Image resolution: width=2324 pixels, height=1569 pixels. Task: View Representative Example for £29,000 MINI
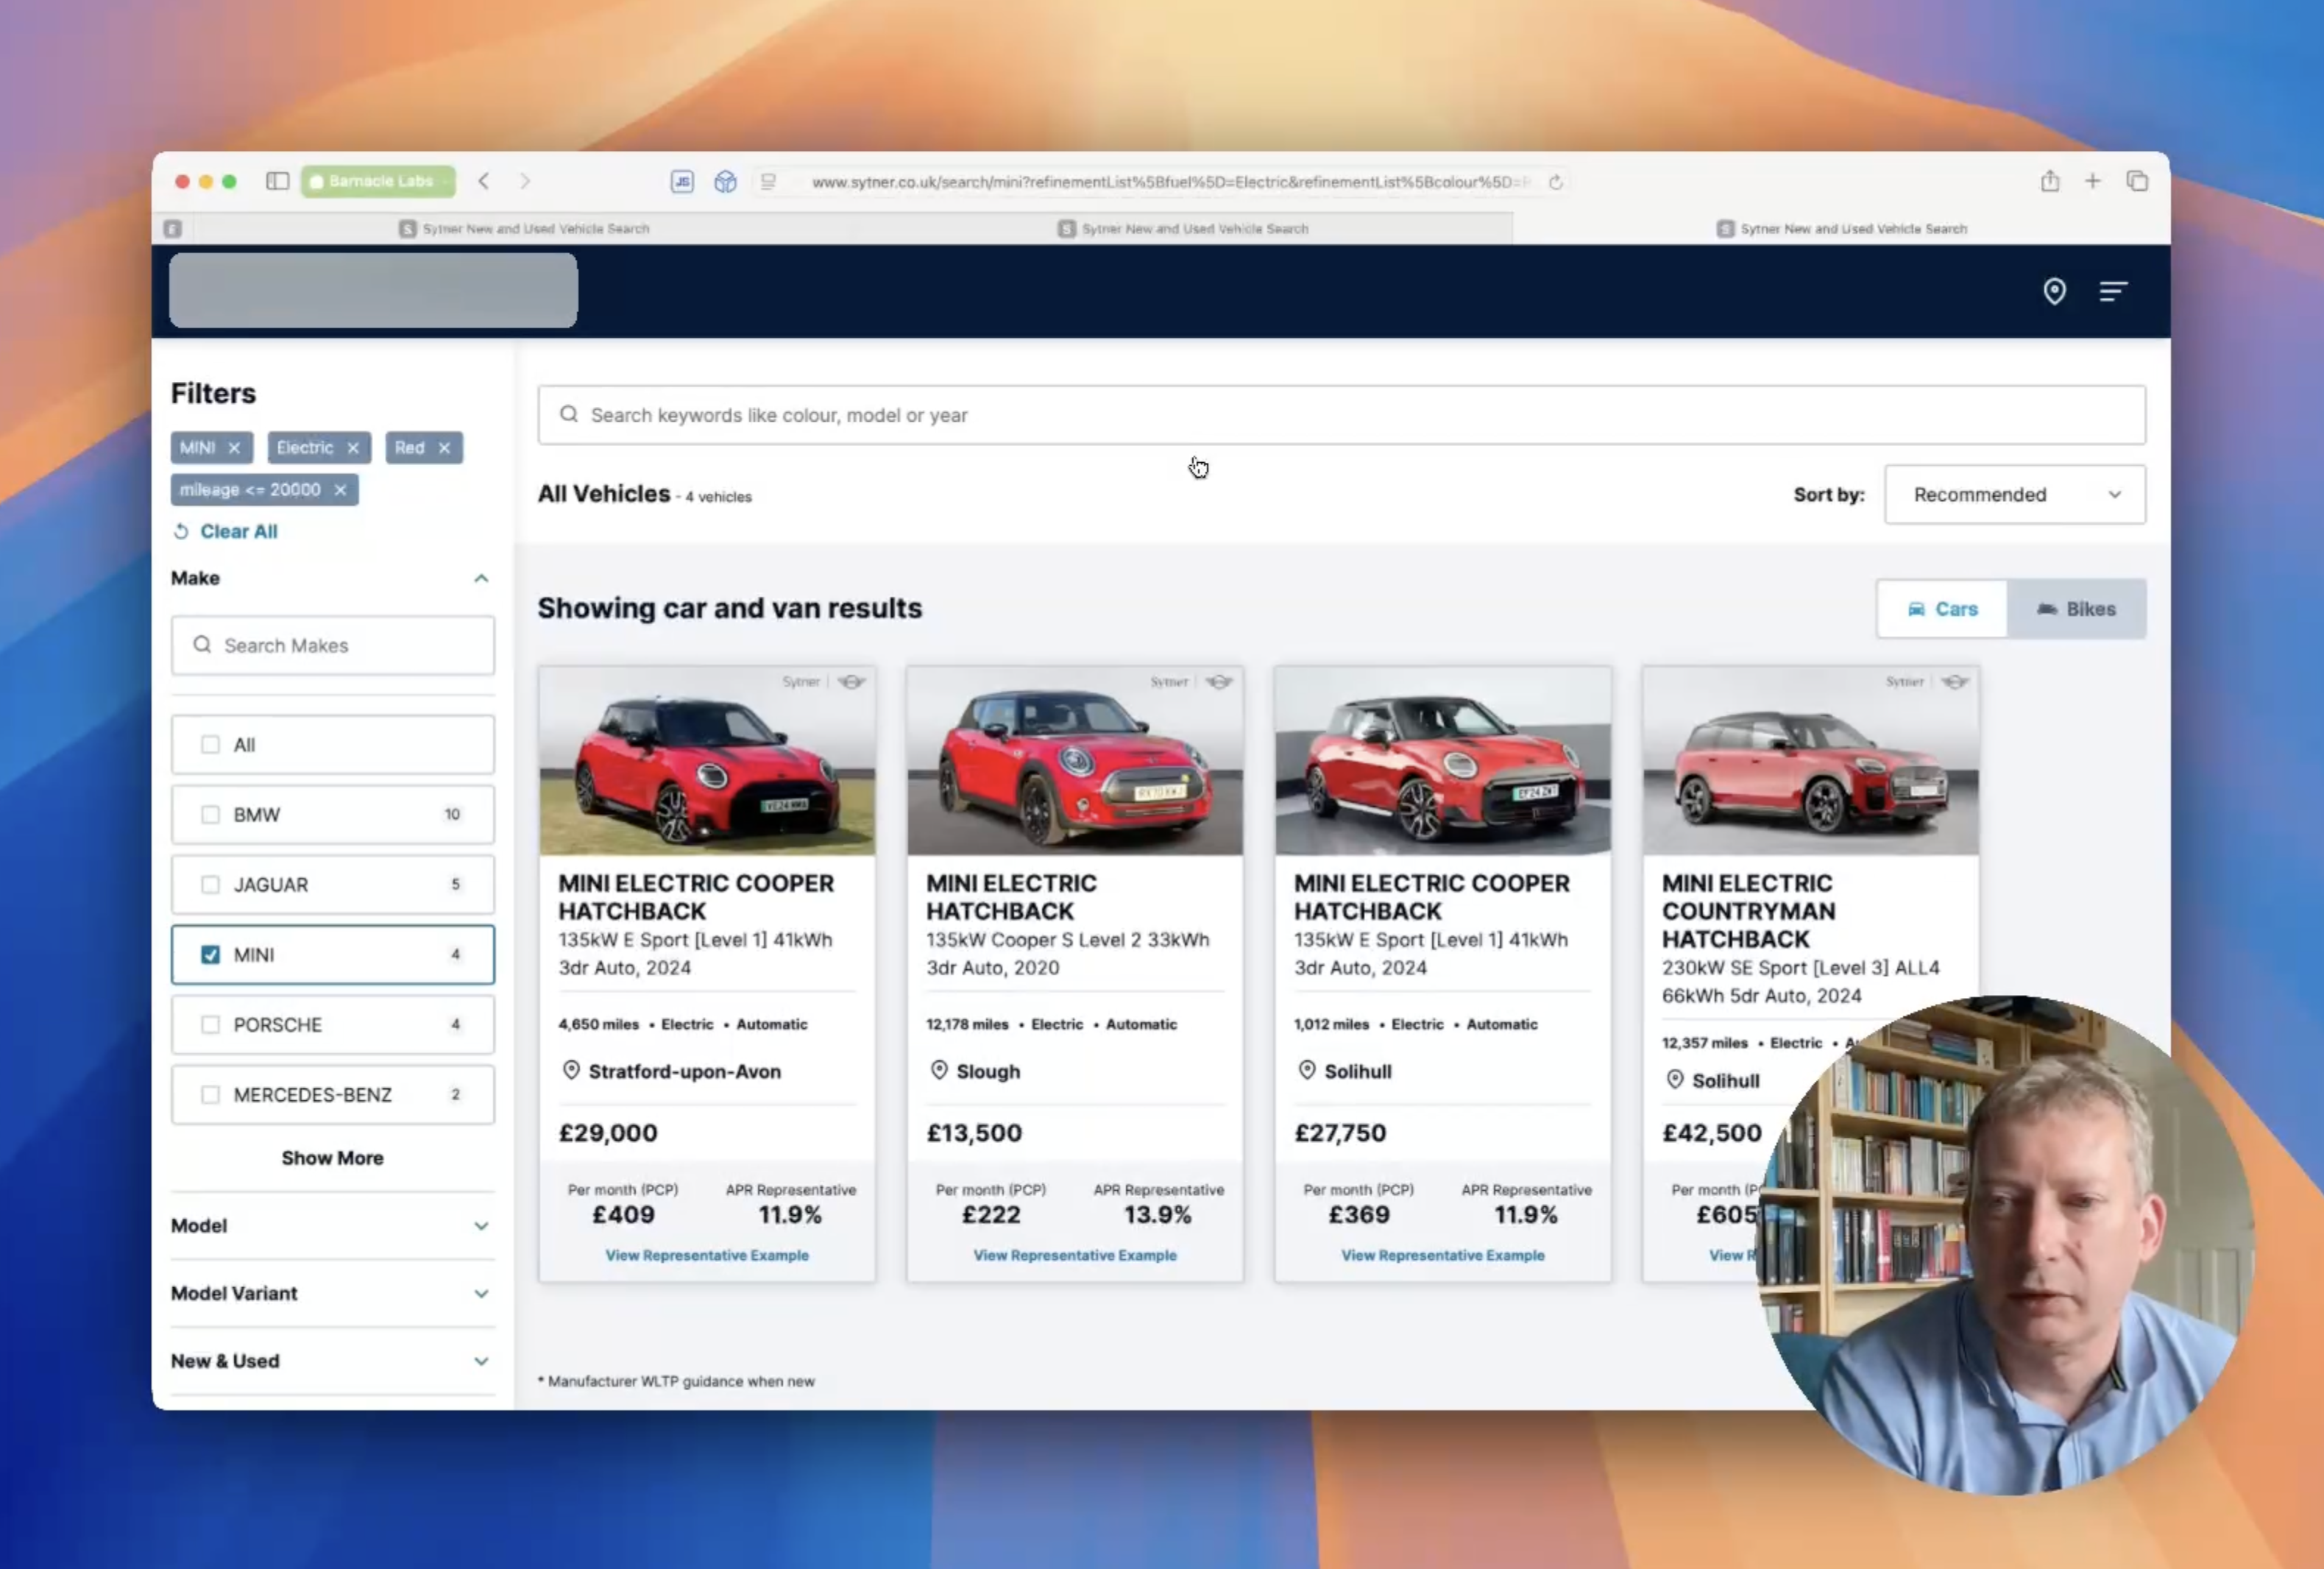tap(707, 1255)
